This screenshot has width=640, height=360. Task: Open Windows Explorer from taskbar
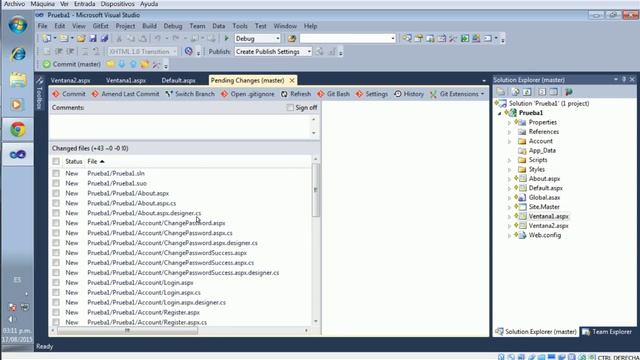pyautogui.click(x=18, y=79)
